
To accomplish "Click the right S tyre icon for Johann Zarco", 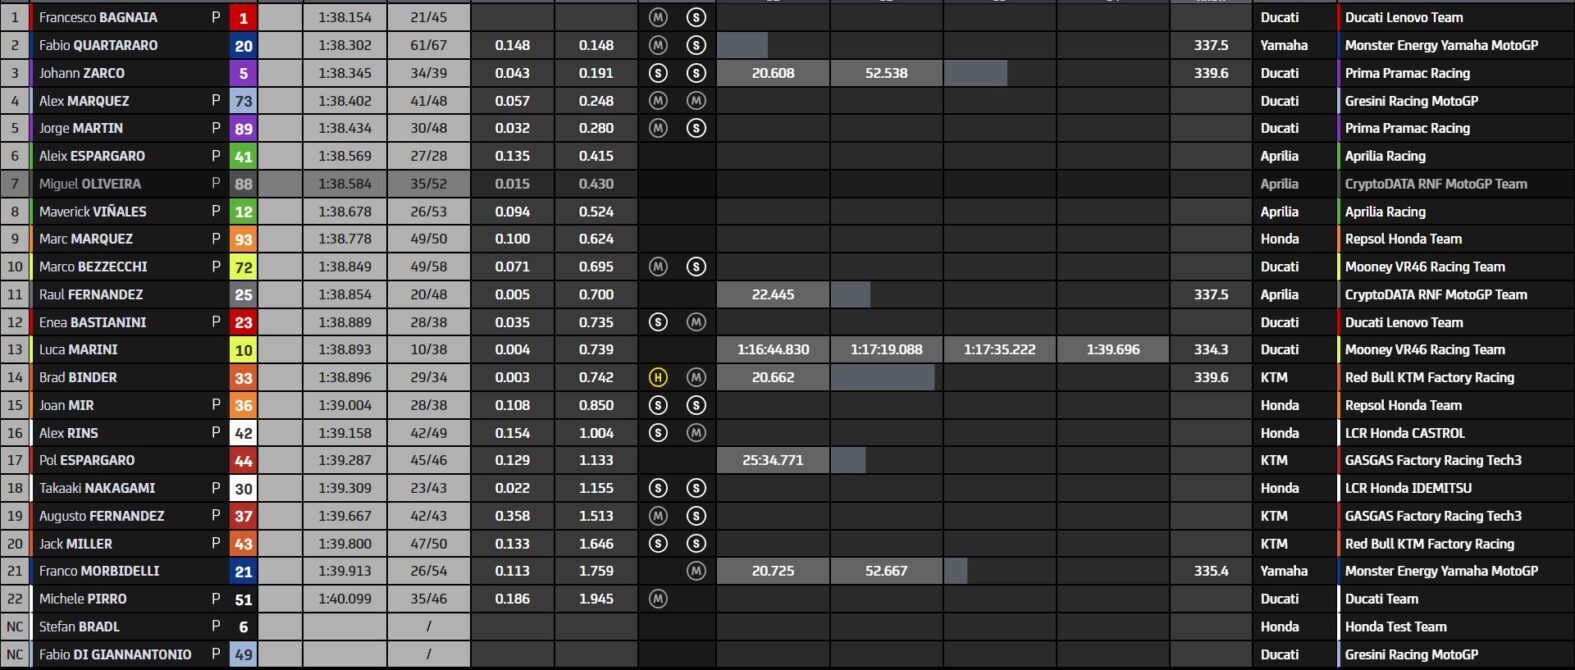I will point(696,73).
